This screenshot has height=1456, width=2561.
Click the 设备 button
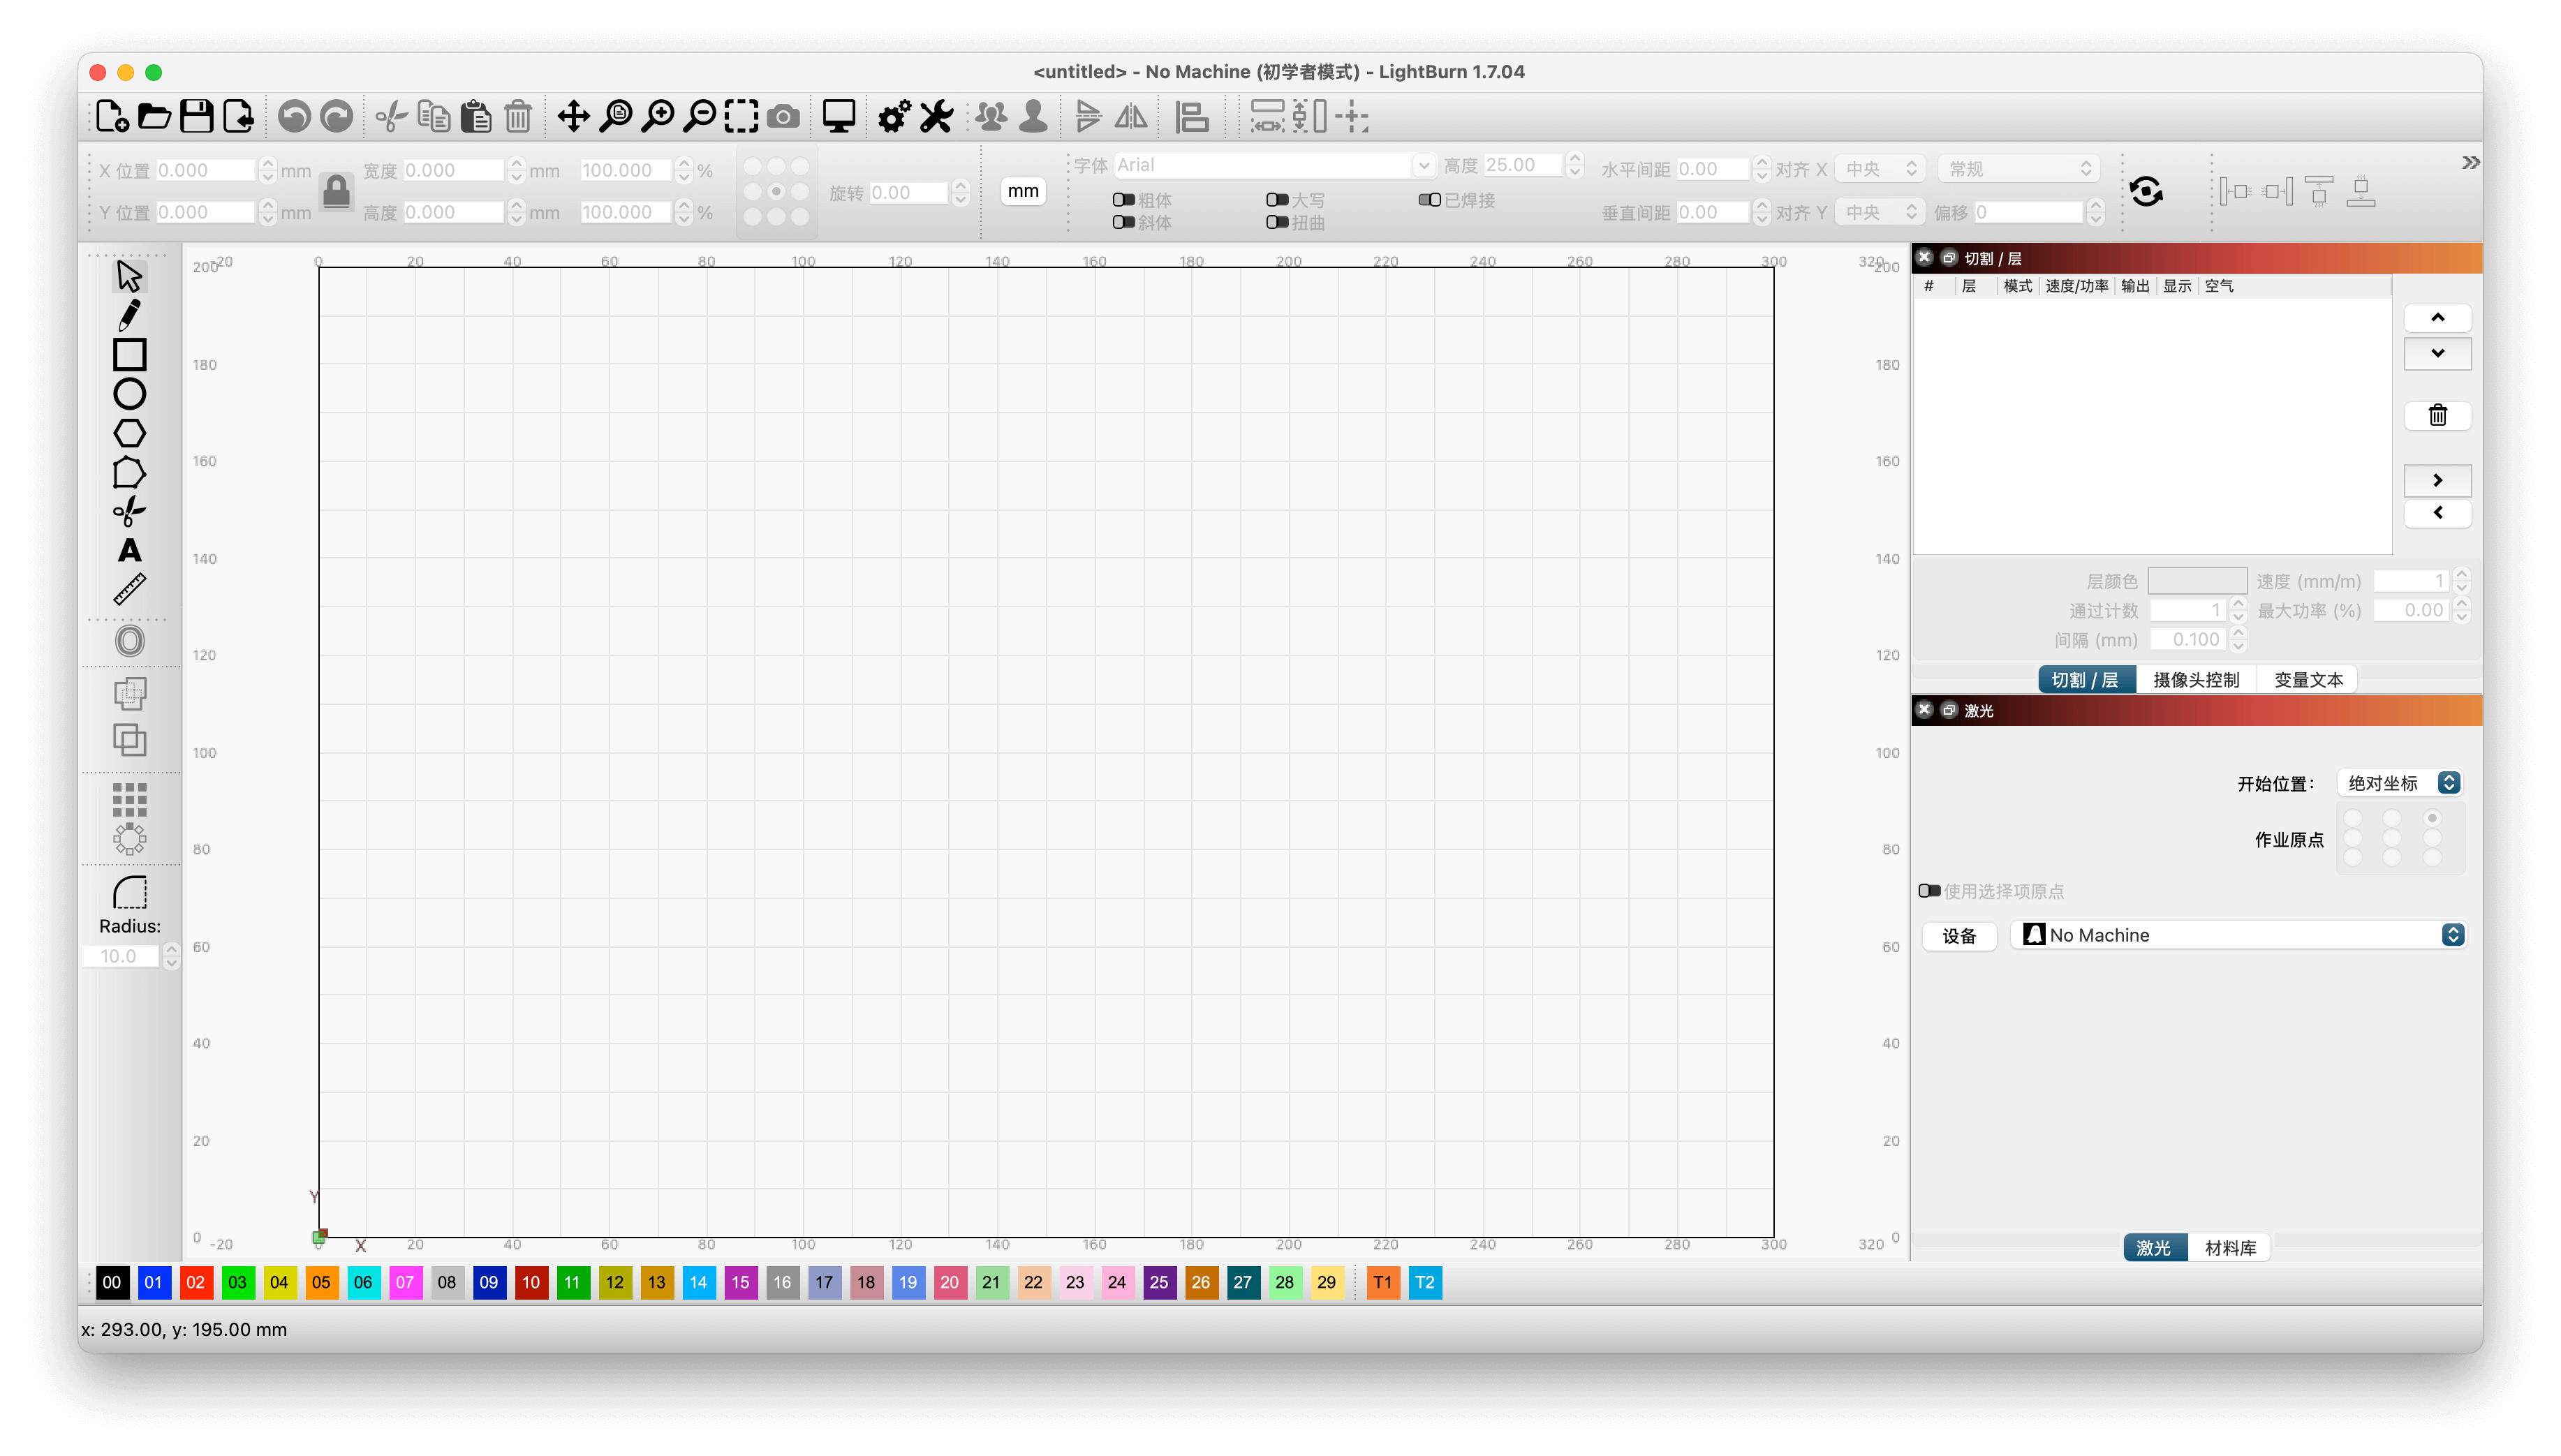tap(1959, 936)
